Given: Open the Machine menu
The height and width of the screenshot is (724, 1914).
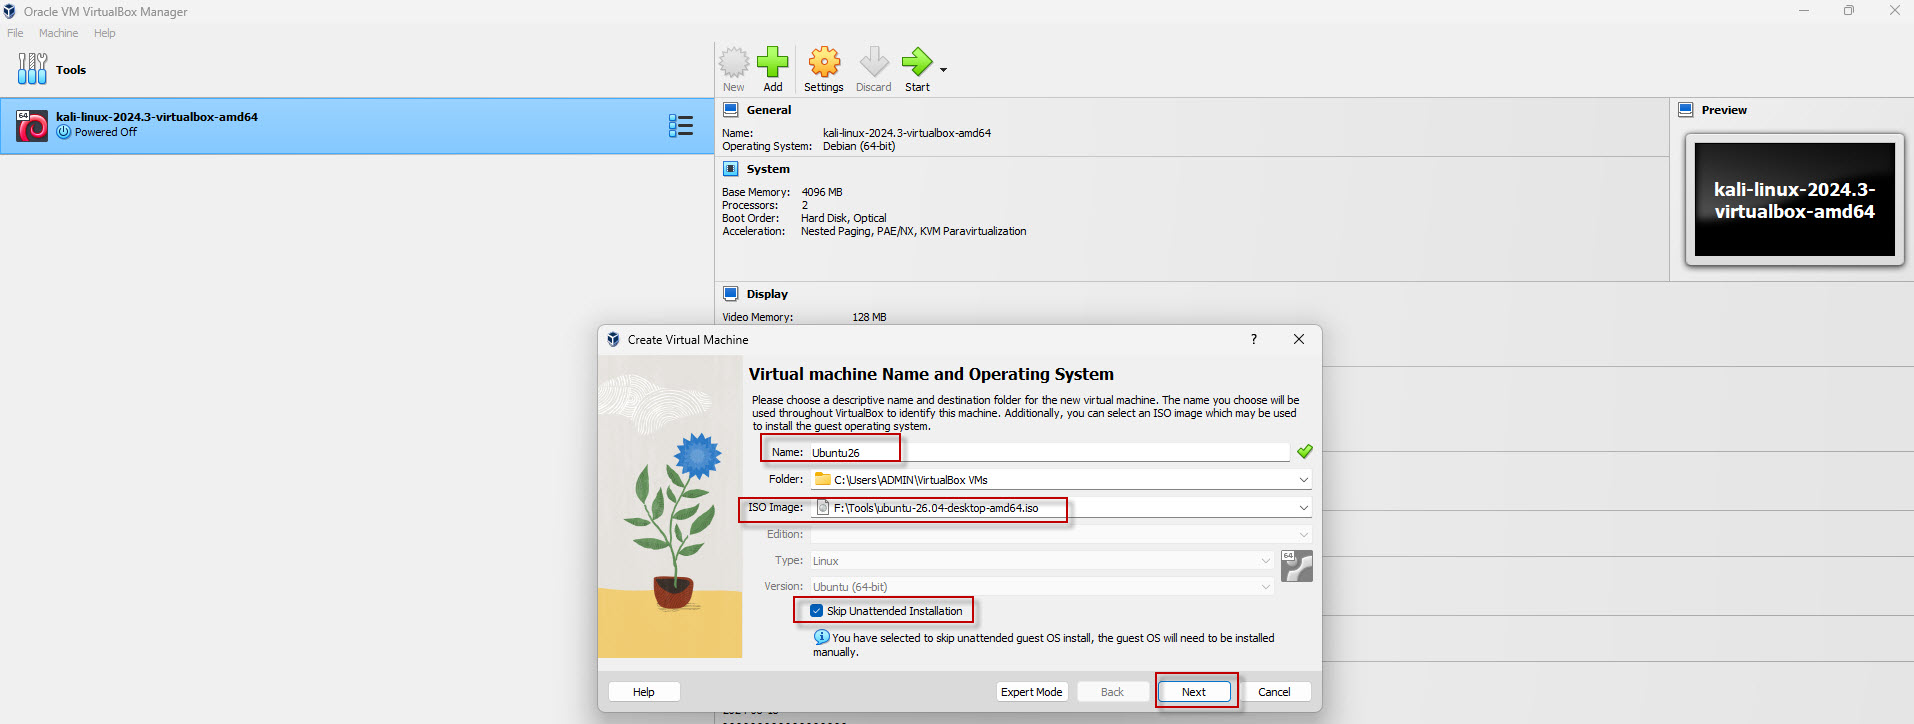Looking at the screenshot, I should 58,33.
